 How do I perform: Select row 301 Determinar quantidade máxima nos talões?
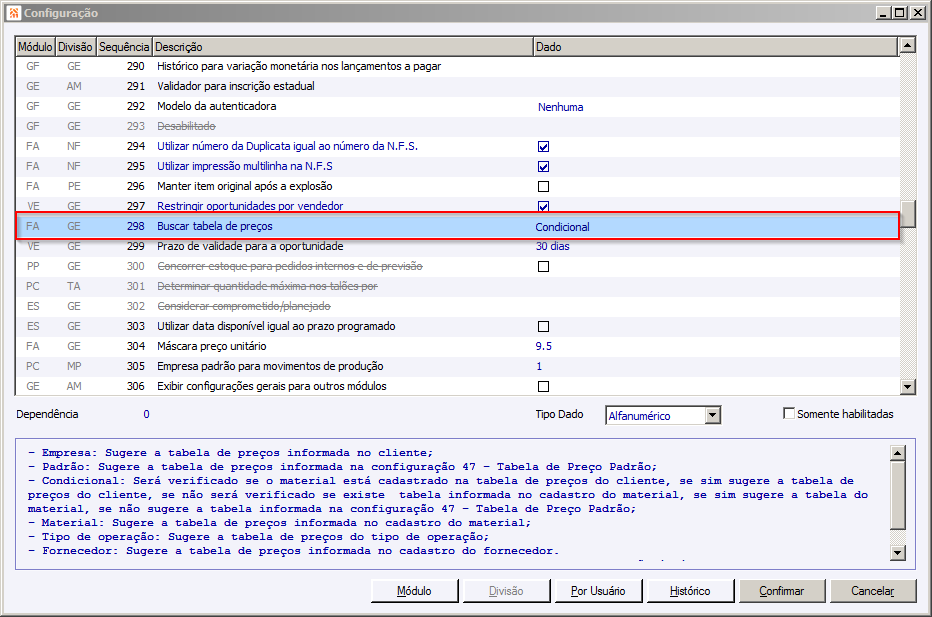[x=457, y=287]
